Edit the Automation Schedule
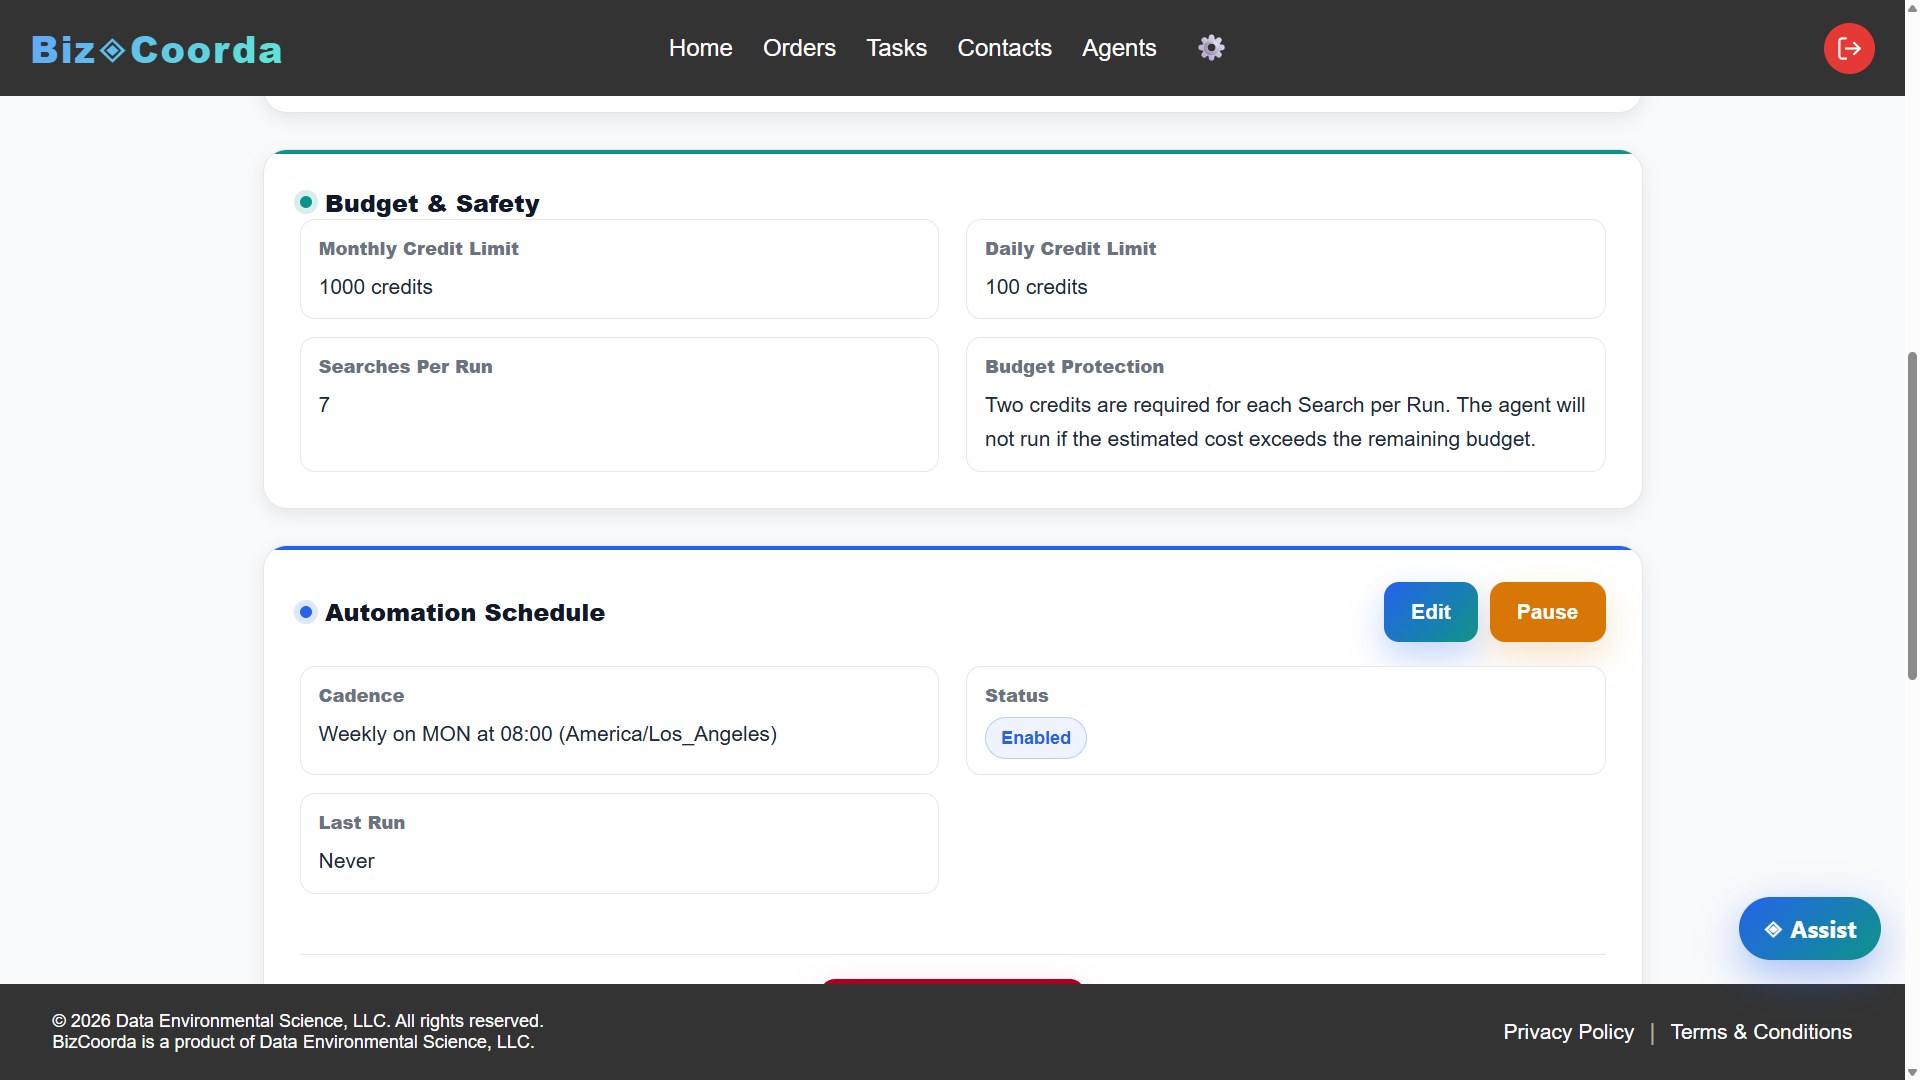Screen dimensions: 1920x1080 (1430, 612)
